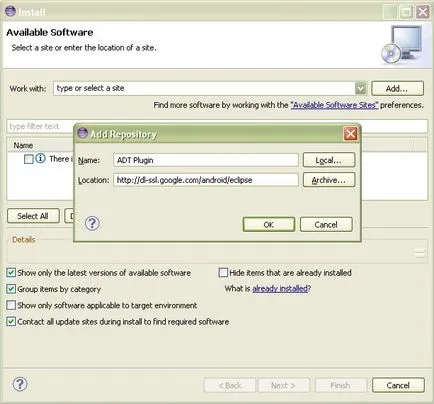434x404 pixels.
Task: Click OK in Add Repository dialog
Action: pos(269,225)
